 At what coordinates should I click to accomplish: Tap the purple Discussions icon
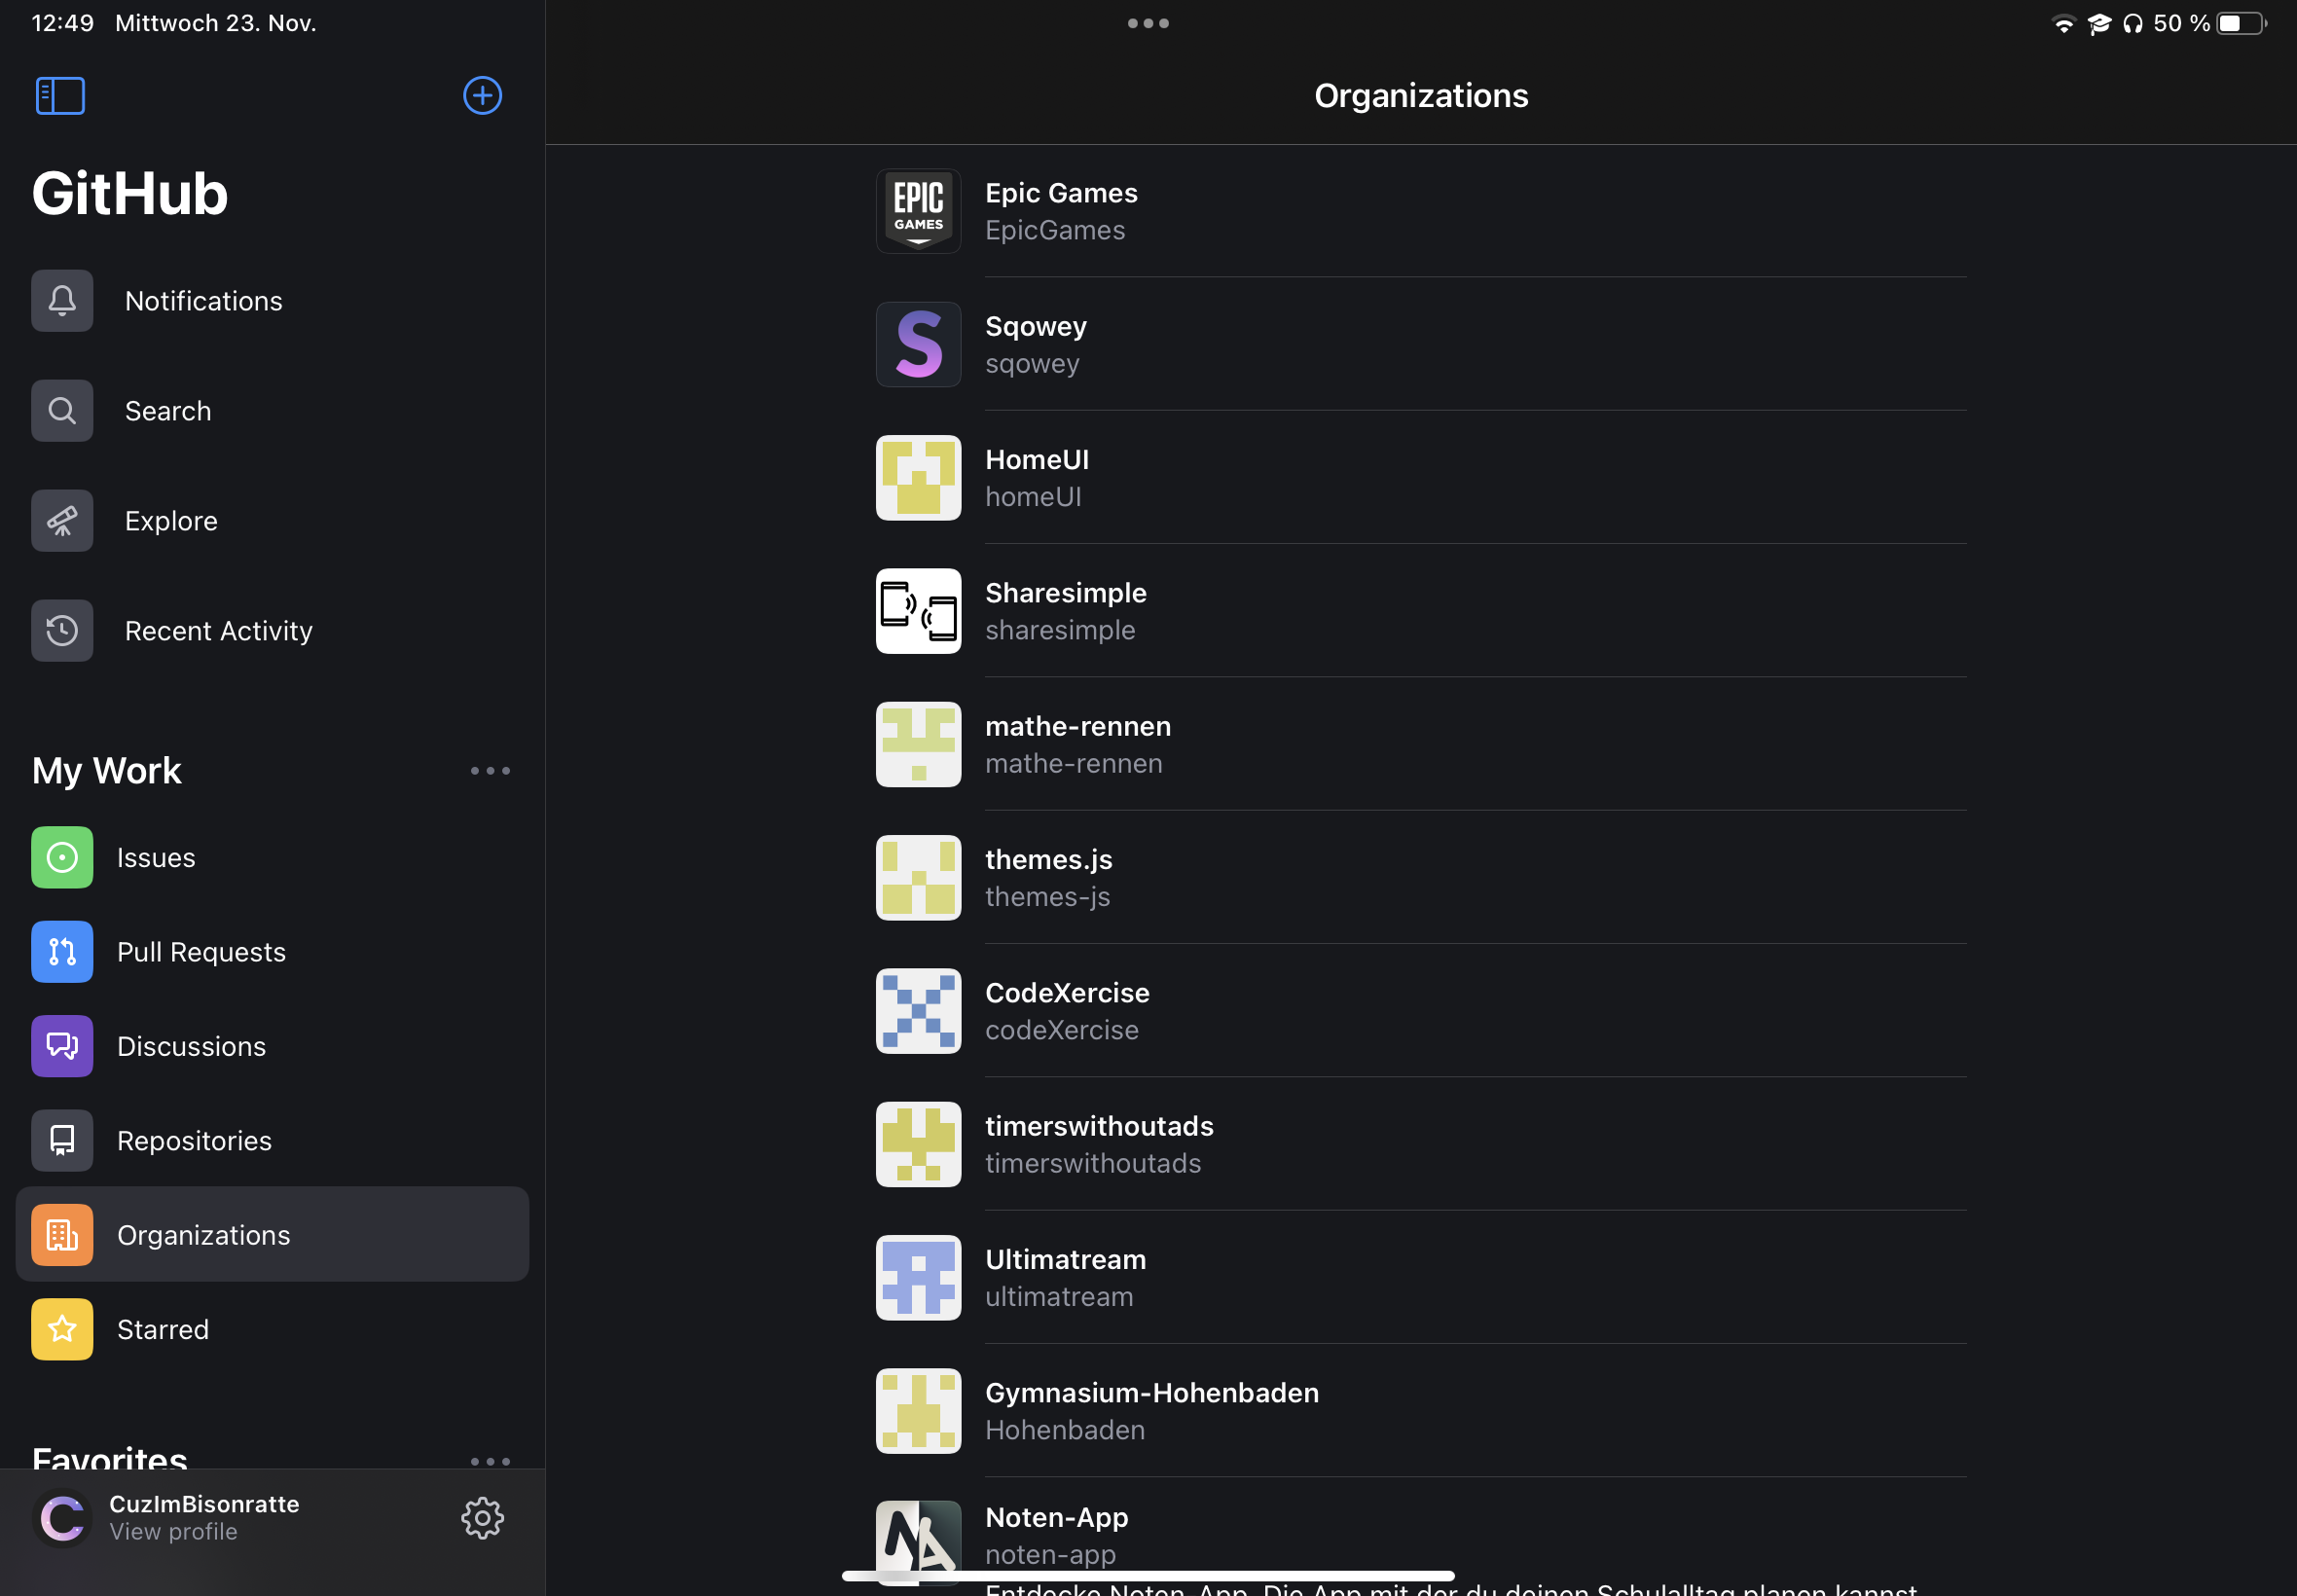62,1047
